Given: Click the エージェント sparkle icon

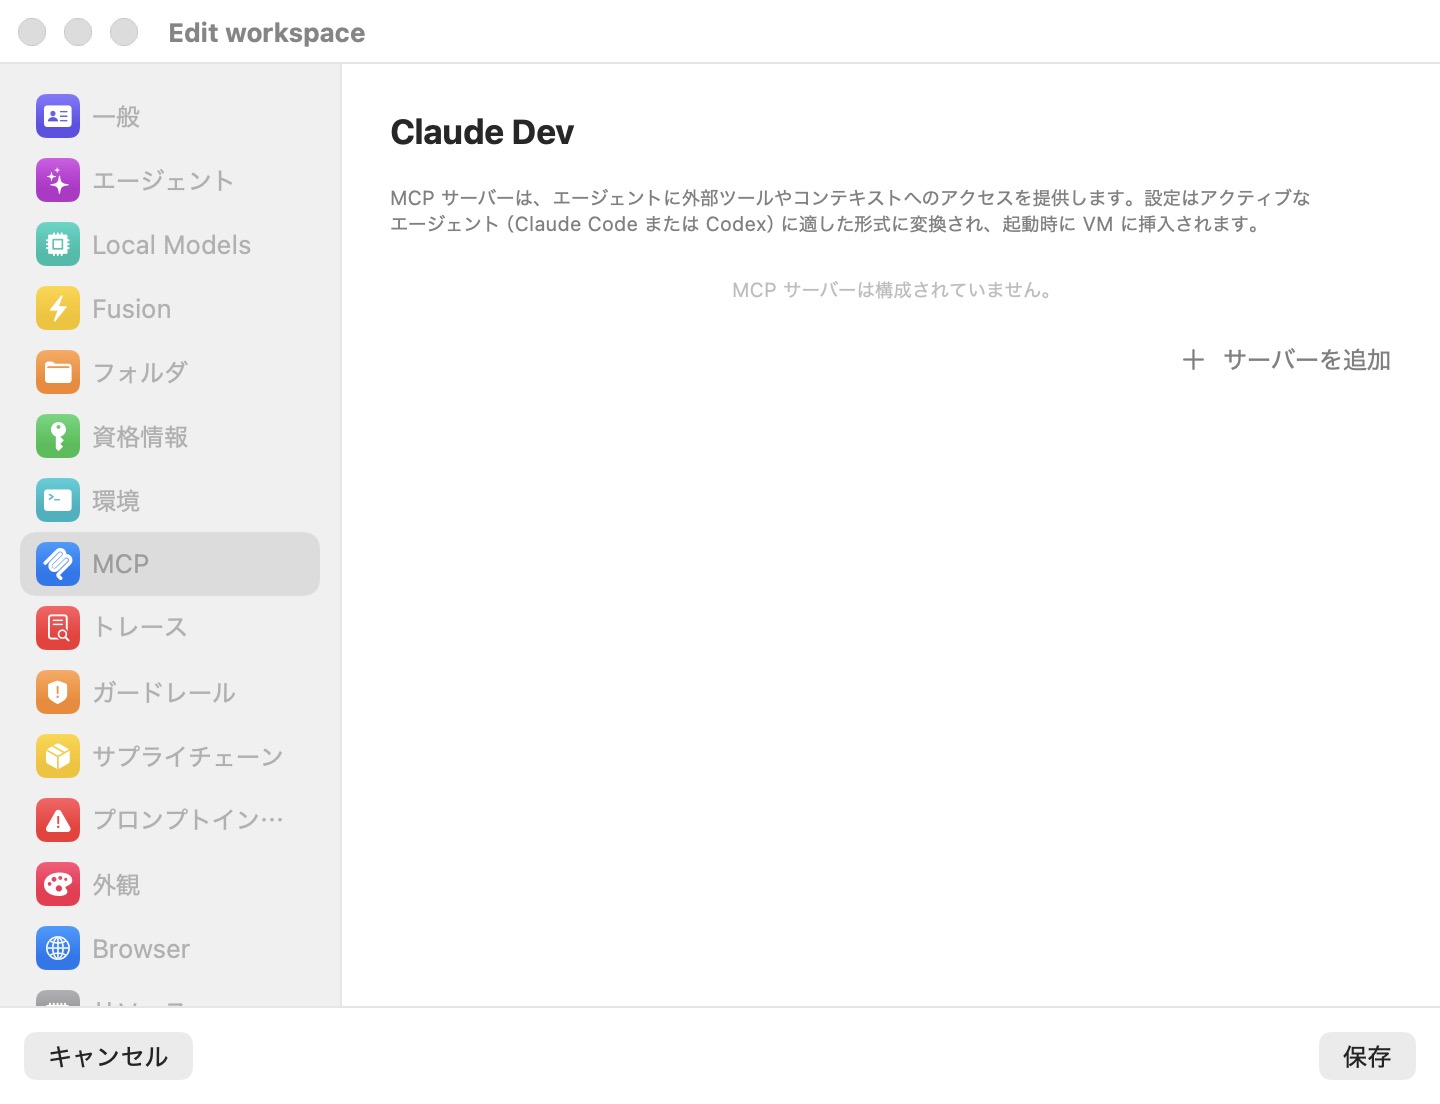Looking at the screenshot, I should pos(58,180).
